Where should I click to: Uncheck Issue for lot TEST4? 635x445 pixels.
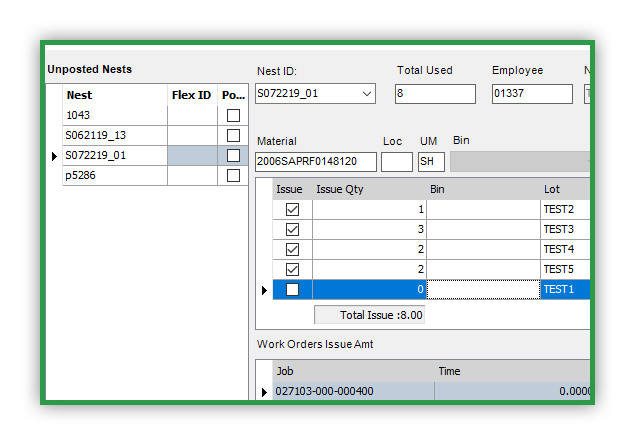click(292, 249)
